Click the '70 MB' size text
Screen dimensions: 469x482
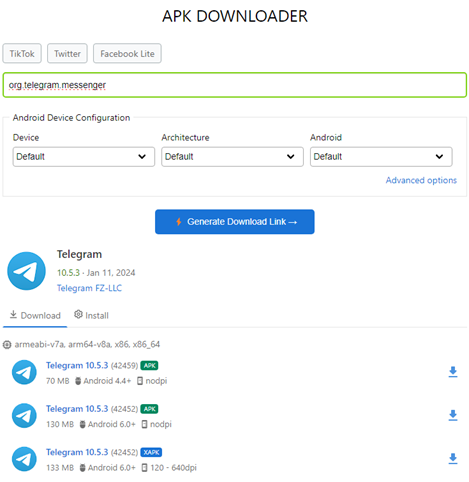point(58,381)
